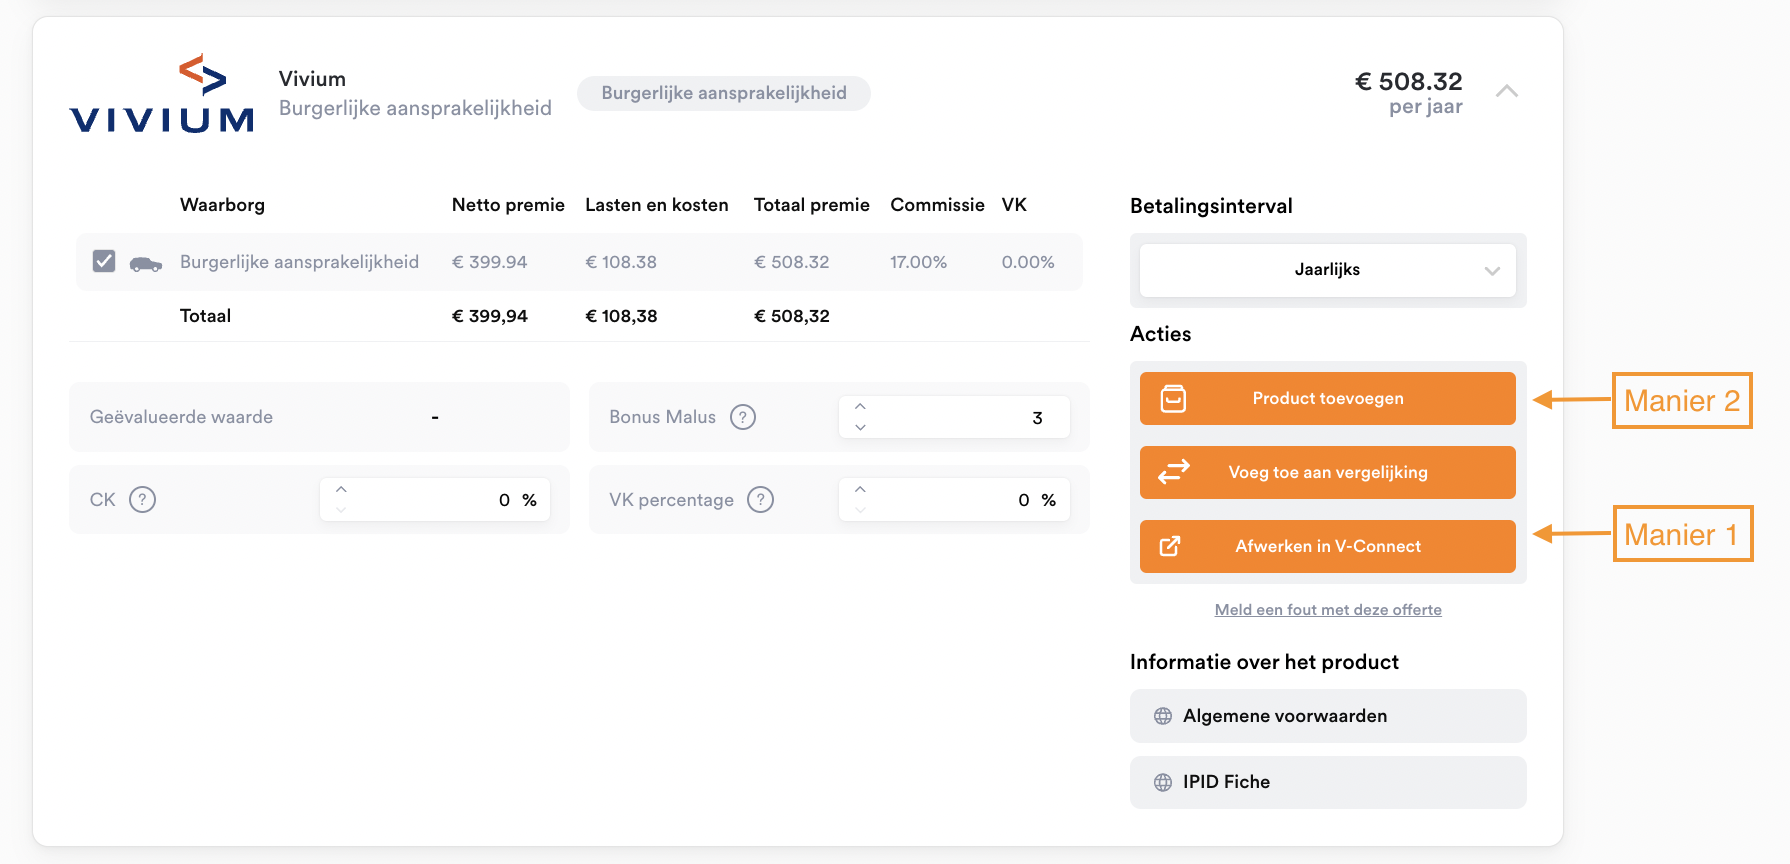Click the swap arrows icon on Voeg toe aan vergelijking
This screenshot has width=1790, height=864.
pyautogui.click(x=1174, y=471)
